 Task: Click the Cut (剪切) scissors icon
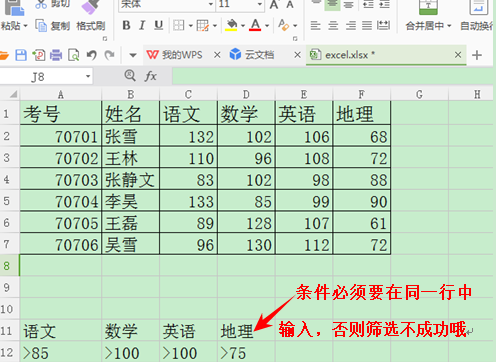41,4
